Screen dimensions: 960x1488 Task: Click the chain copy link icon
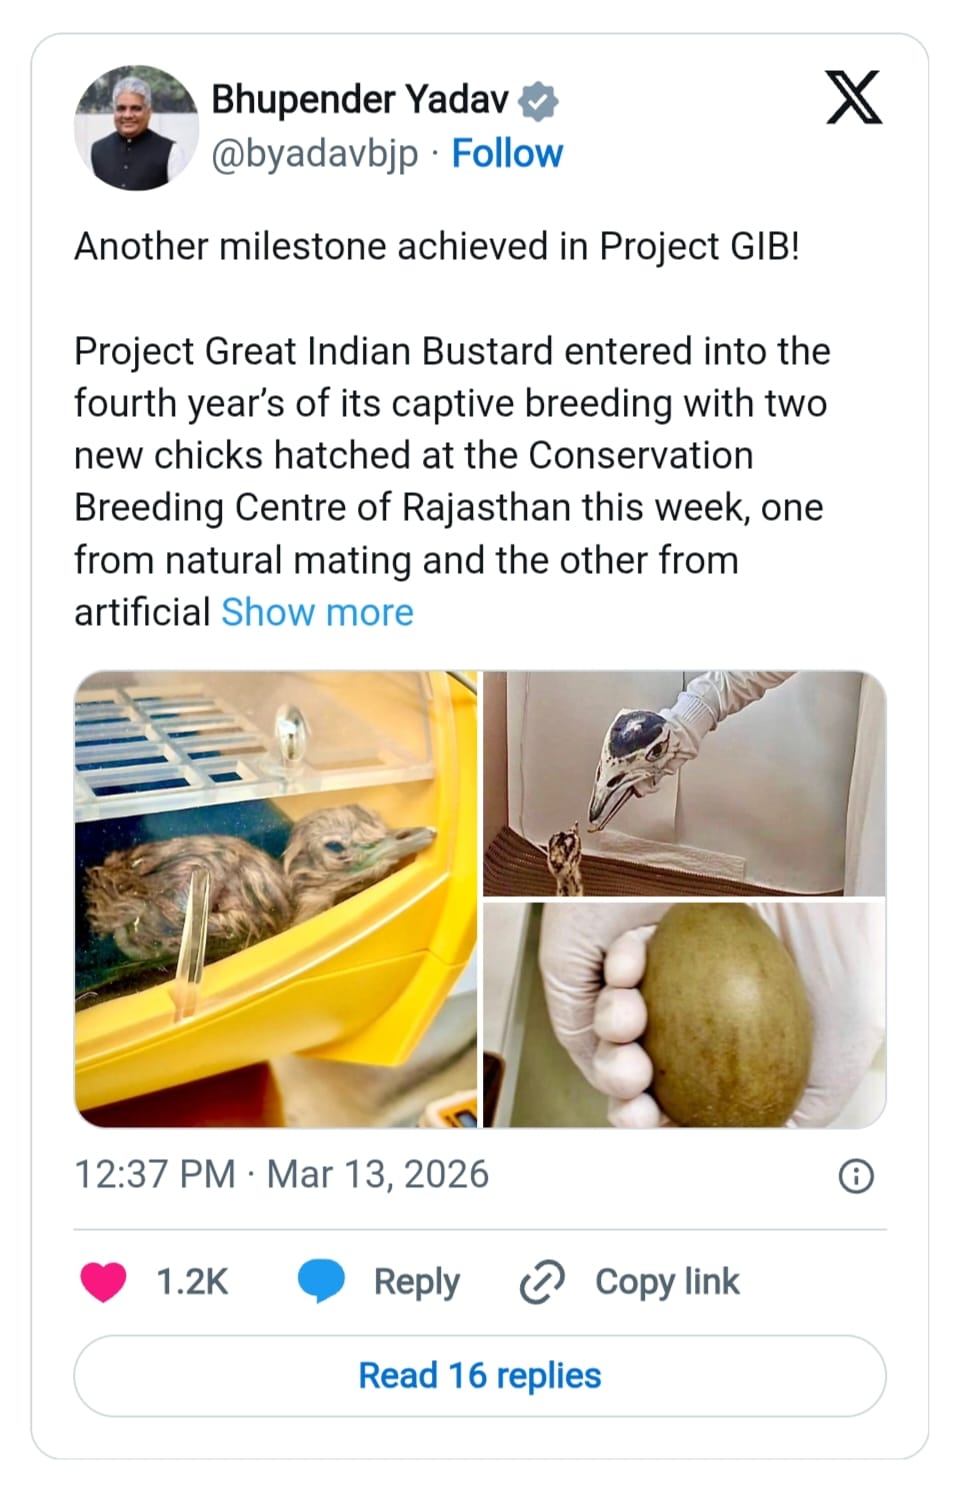pos(542,1282)
